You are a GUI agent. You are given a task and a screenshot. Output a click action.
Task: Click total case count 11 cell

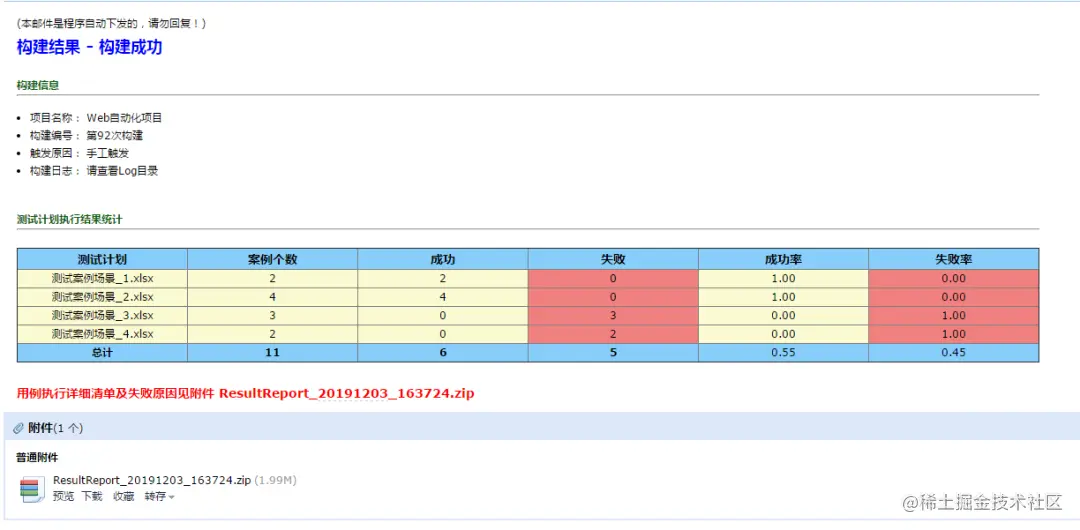[272, 352]
